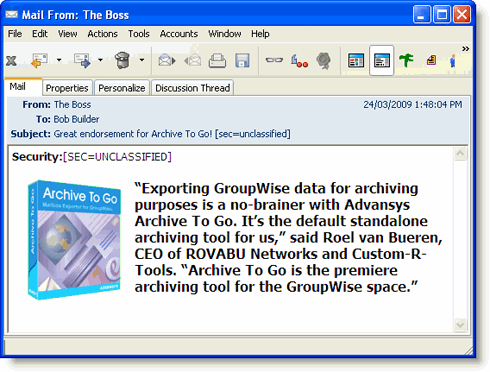Click the sender name The Boss
The image size is (490, 372).
72,105
